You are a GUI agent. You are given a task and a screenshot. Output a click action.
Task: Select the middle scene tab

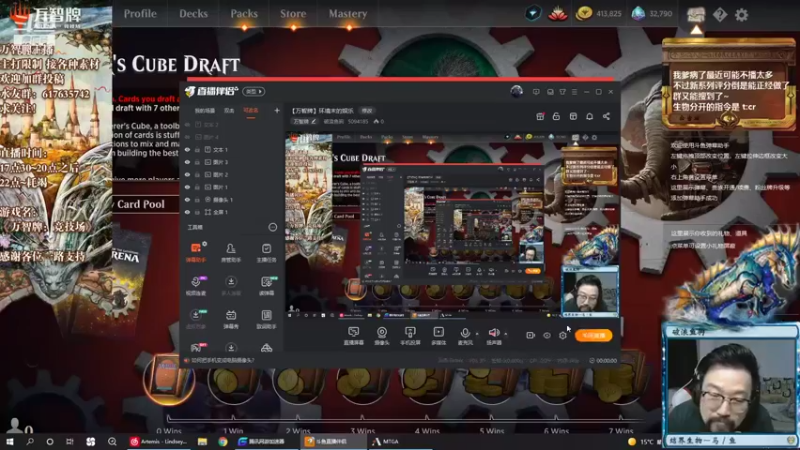[229, 111]
